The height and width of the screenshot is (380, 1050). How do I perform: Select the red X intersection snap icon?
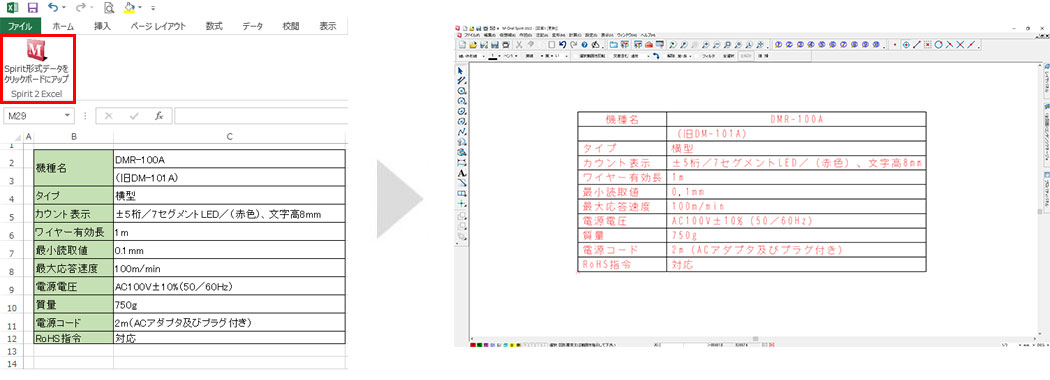(960, 44)
